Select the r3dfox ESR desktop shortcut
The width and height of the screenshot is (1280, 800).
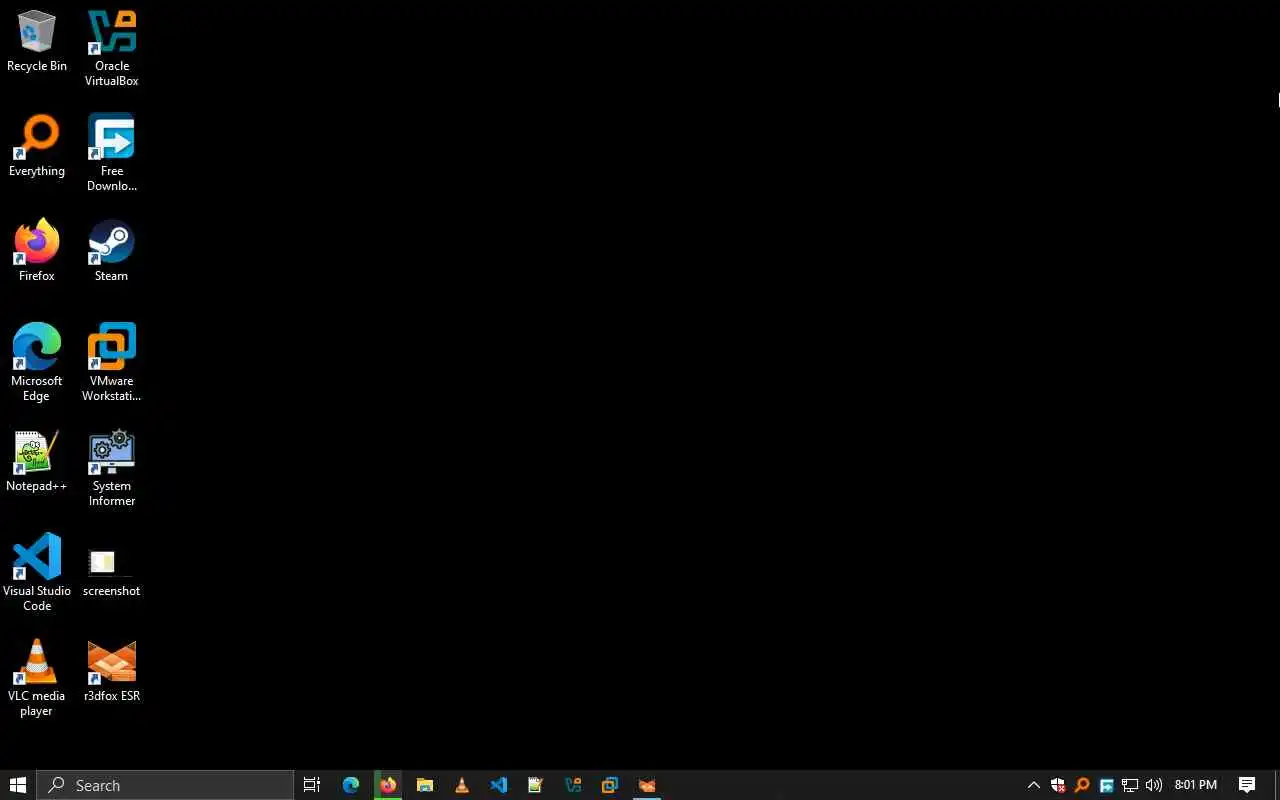111,671
